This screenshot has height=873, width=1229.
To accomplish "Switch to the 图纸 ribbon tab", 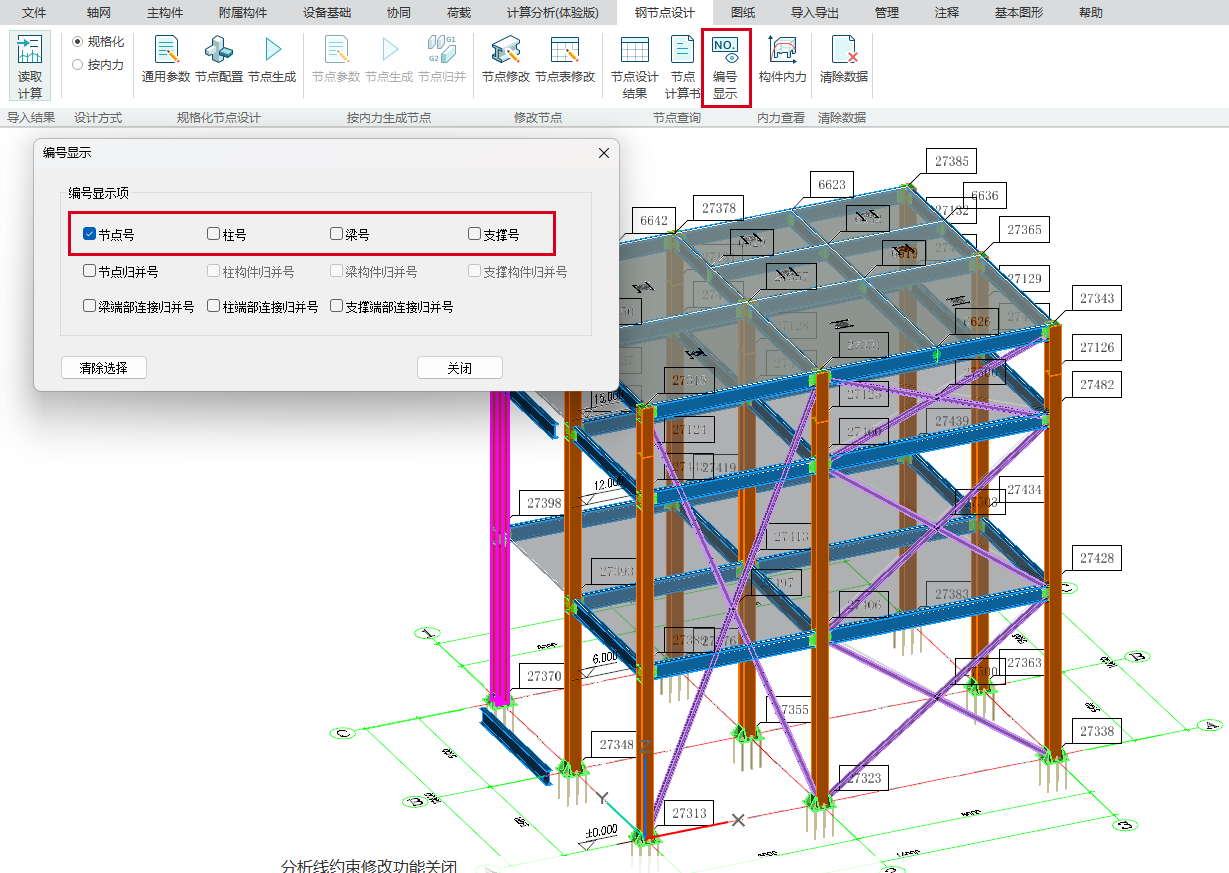I will coord(743,13).
